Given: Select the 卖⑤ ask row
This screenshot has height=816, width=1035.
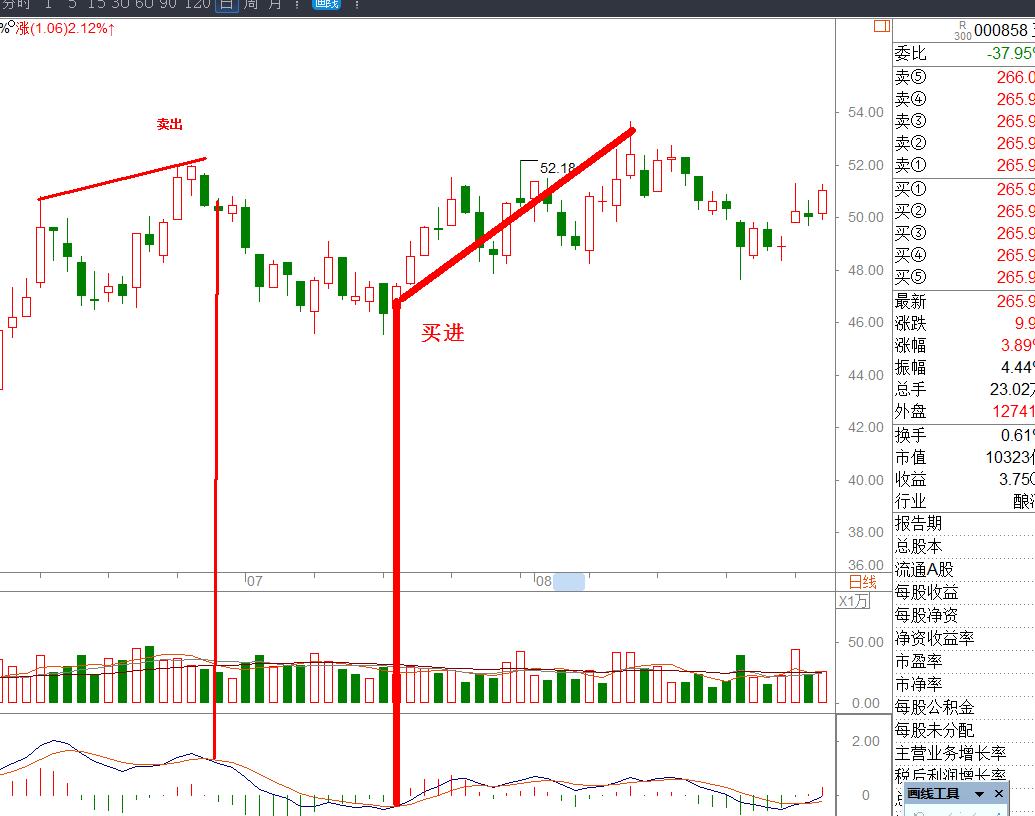Looking at the screenshot, I should 964,77.
